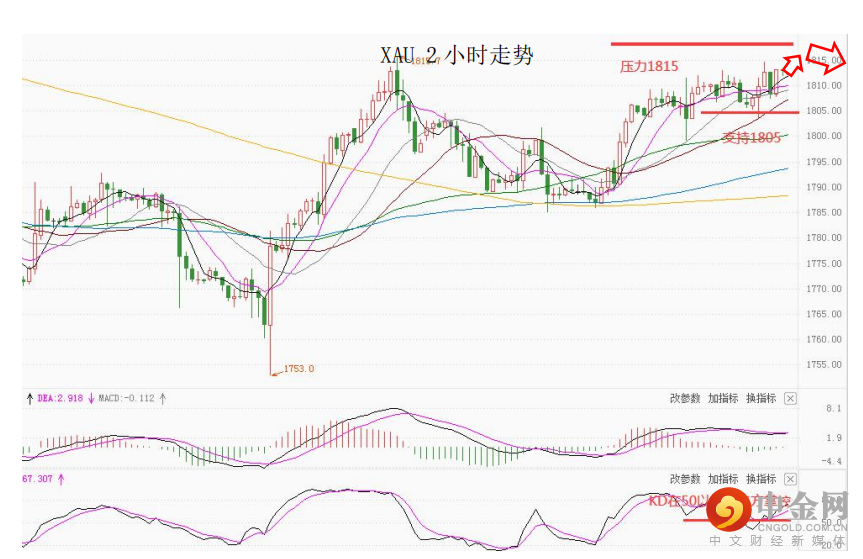Click the 1805.00 price axis label

pyautogui.click(x=824, y=111)
